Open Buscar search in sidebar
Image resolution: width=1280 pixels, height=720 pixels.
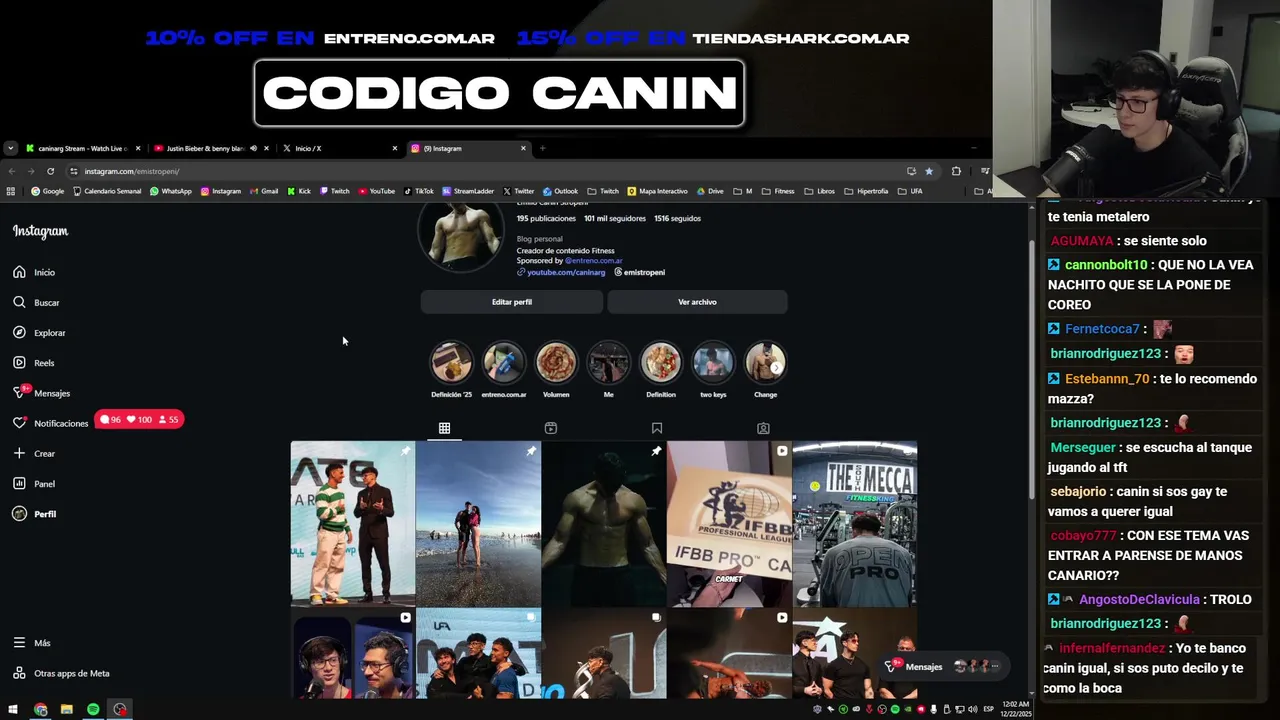point(36,302)
